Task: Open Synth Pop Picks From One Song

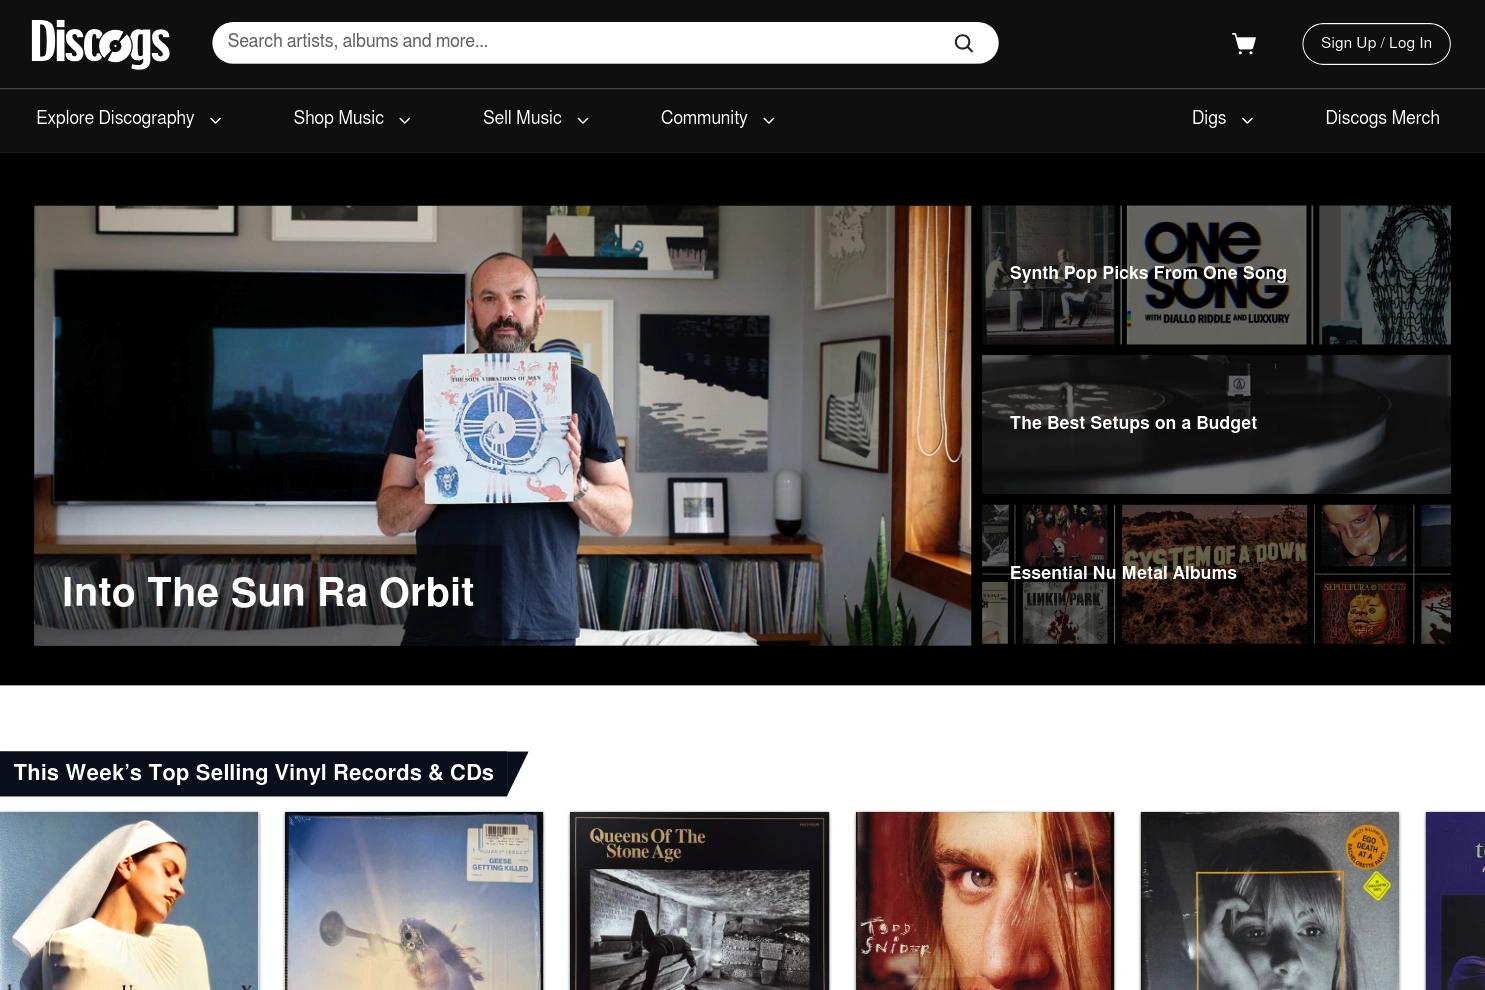Action: coord(1216,275)
